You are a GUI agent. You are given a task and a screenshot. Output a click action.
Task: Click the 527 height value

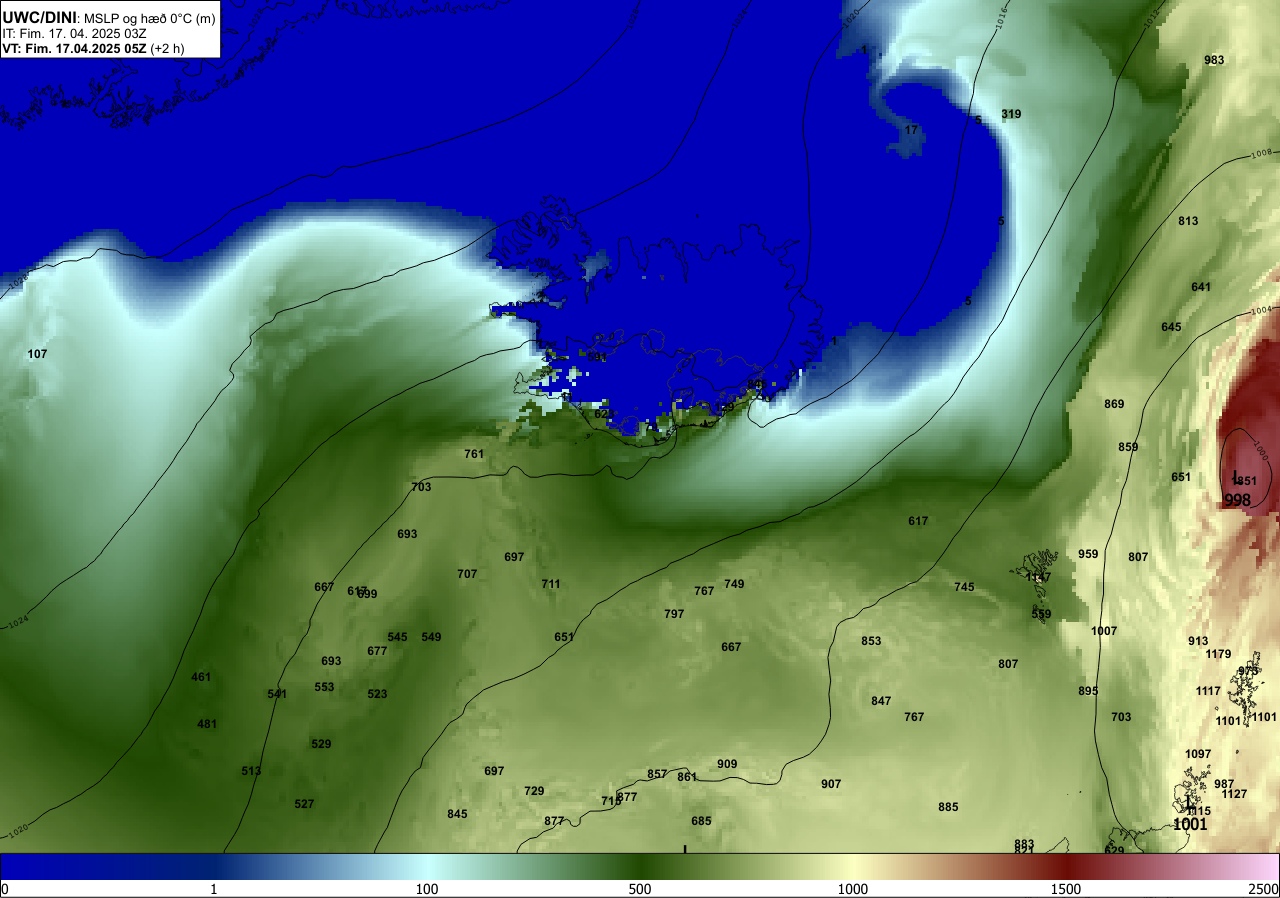coord(304,804)
